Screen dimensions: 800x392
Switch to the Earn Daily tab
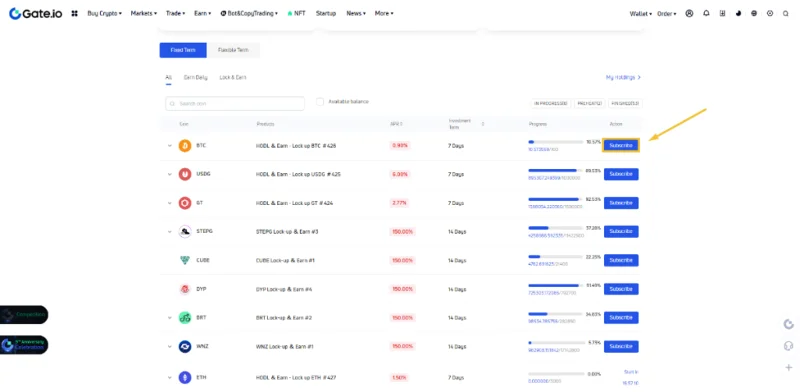pos(195,78)
